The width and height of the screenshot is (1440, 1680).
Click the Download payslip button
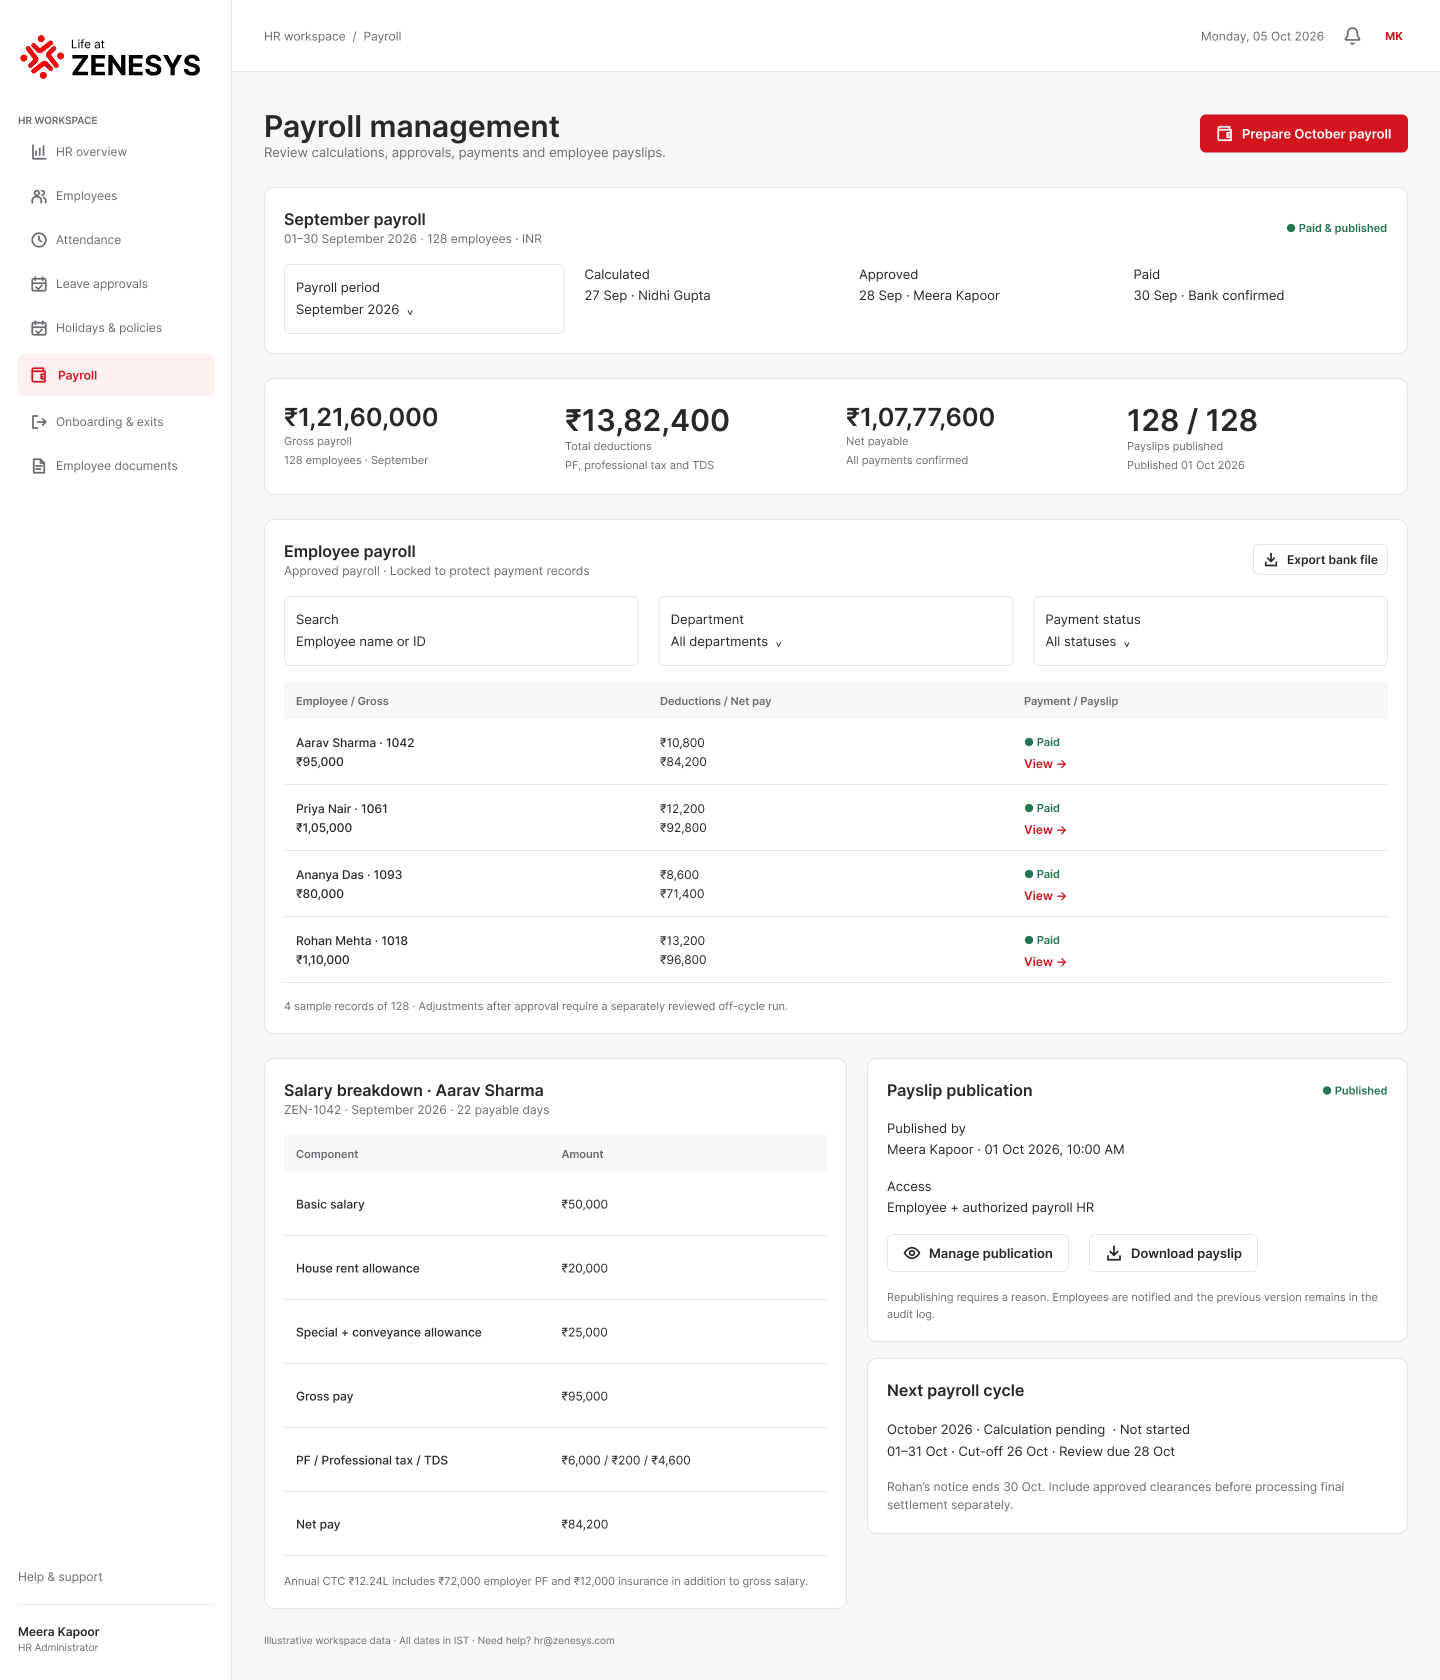pyautogui.click(x=1173, y=1253)
